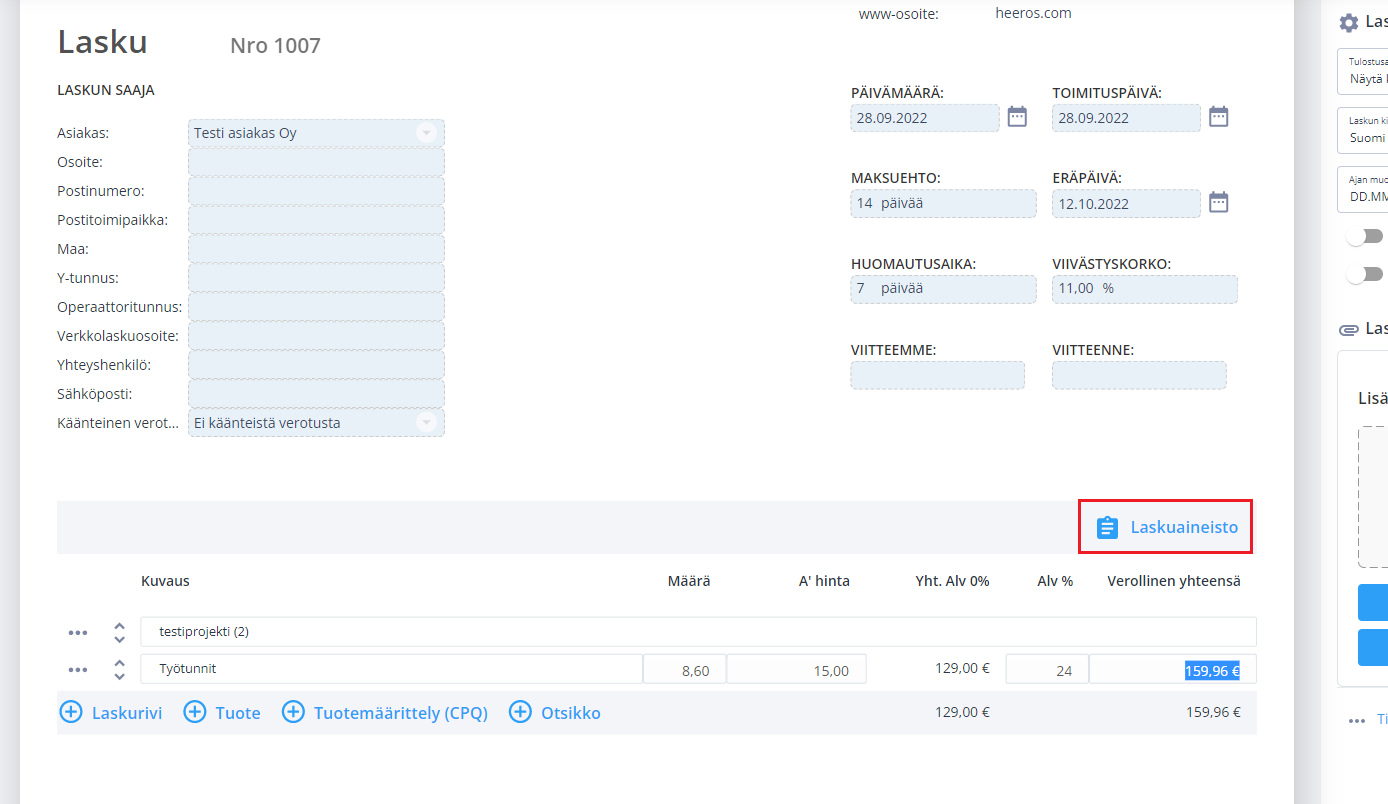Reorder Työtunnit row with up-down arrows
Image resolution: width=1388 pixels, height=804 pixels.
[120, 670]
